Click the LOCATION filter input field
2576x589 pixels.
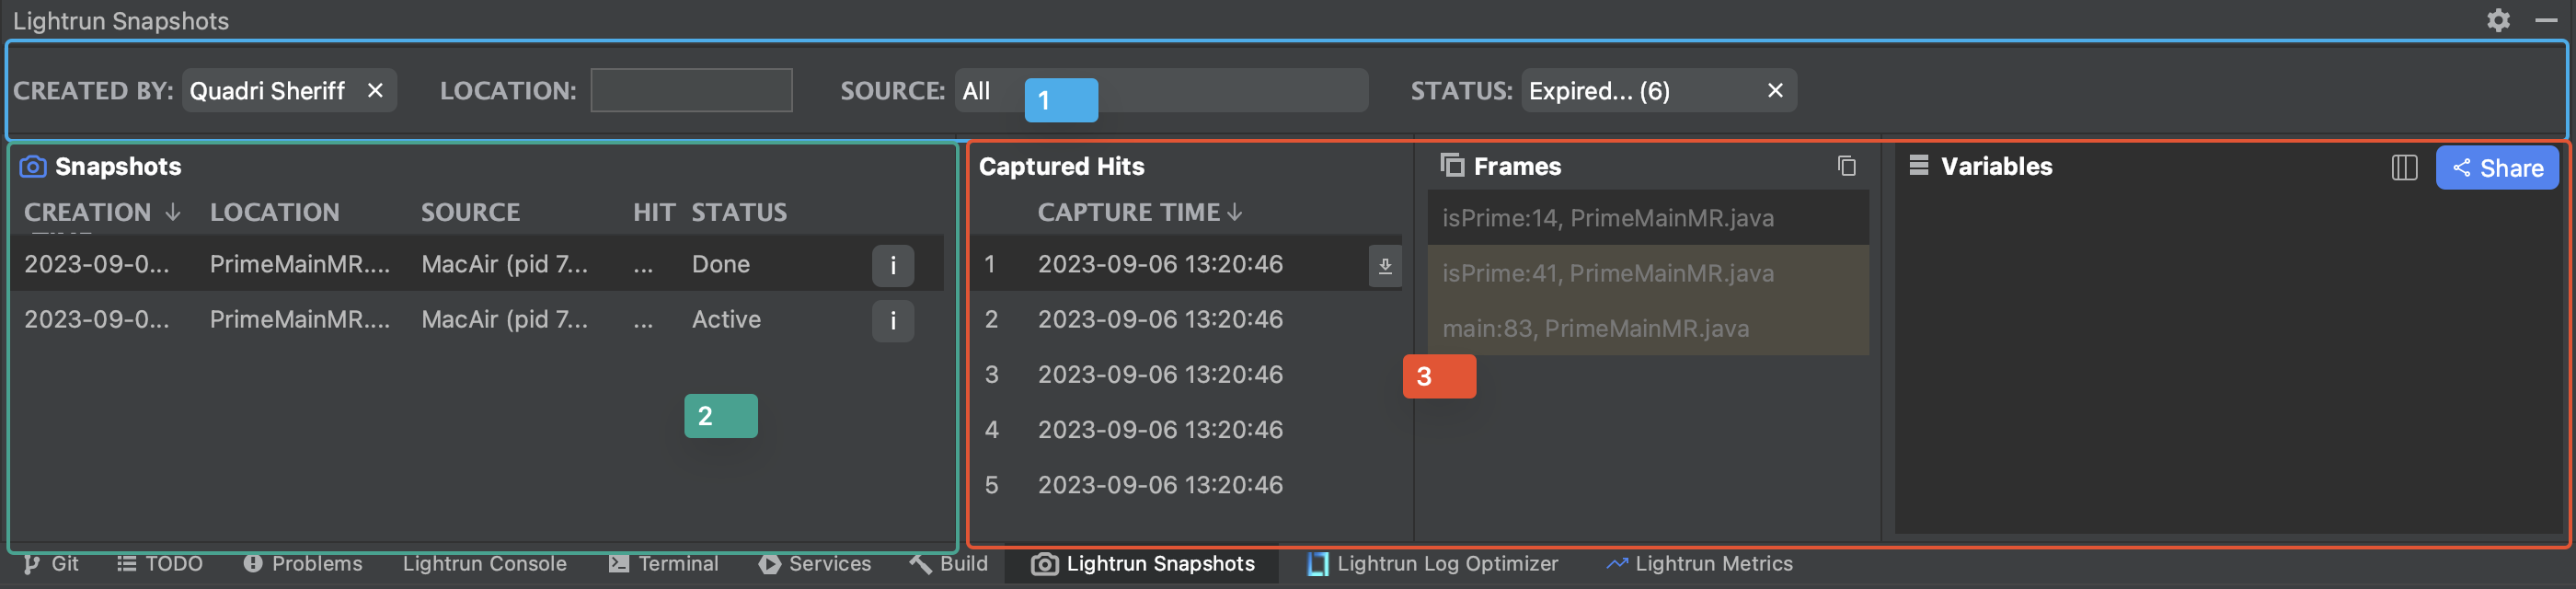click(691, 91)
